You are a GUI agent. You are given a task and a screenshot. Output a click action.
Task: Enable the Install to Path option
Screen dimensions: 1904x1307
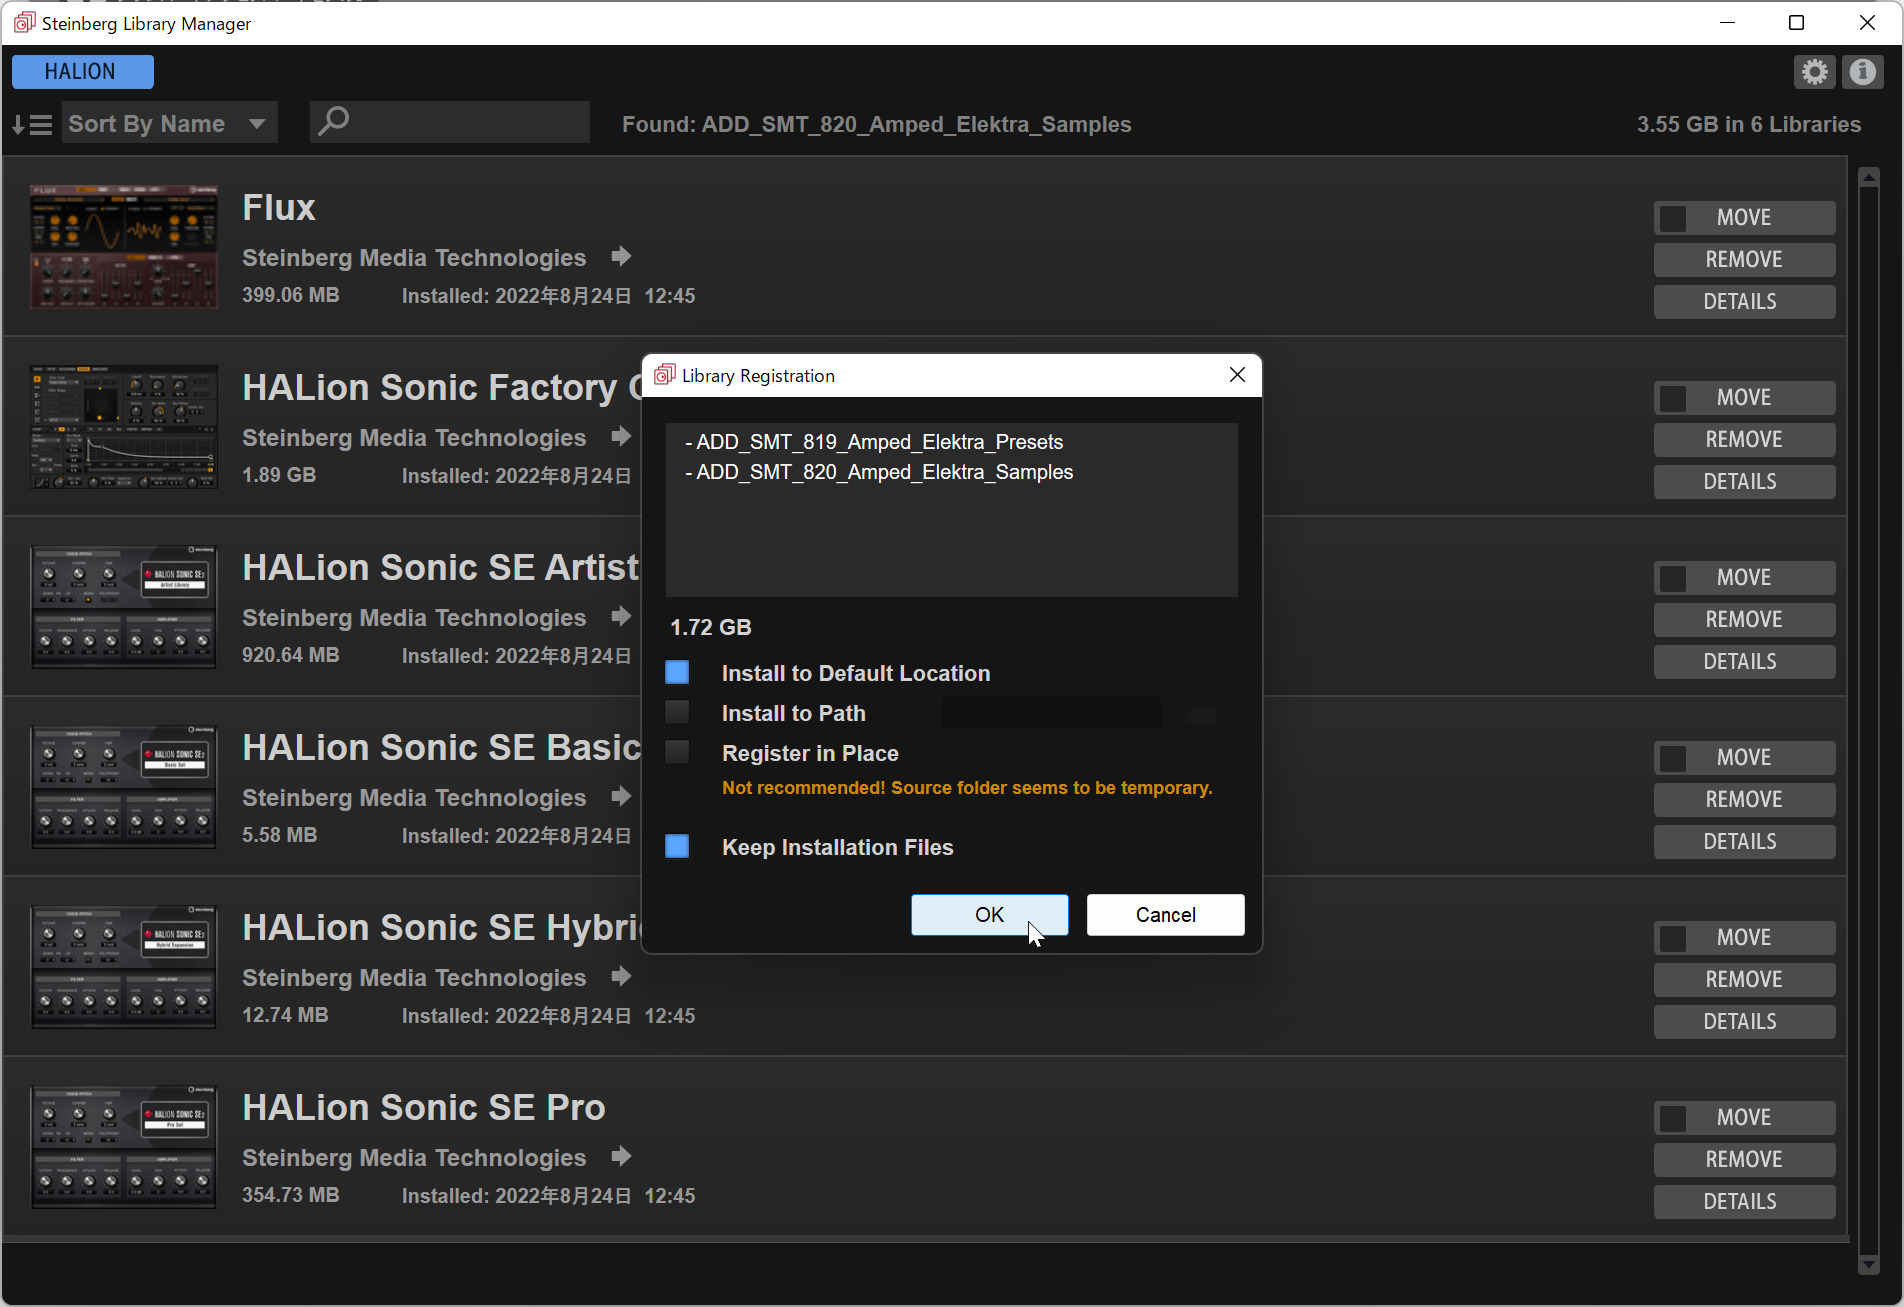click(x=677, y=713)
